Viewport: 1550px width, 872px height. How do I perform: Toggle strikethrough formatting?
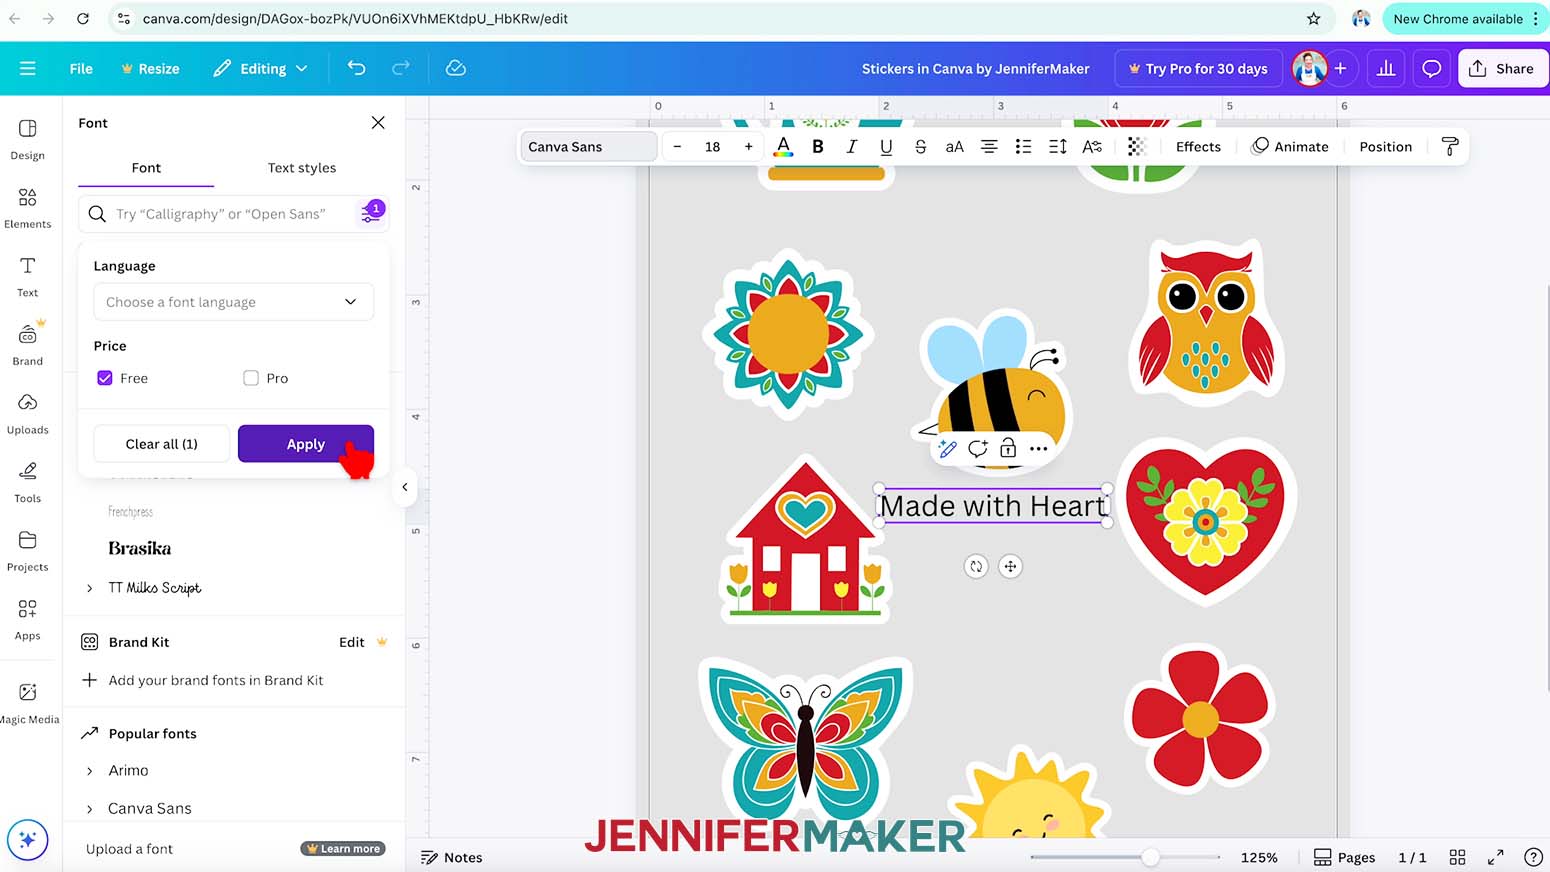[920, 147]
